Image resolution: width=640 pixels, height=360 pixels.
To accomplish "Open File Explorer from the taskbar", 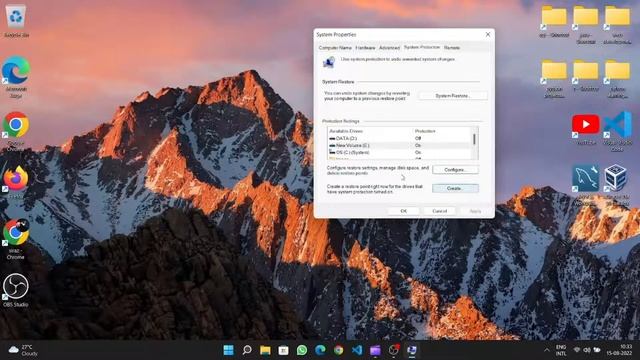I will point(265,350).
